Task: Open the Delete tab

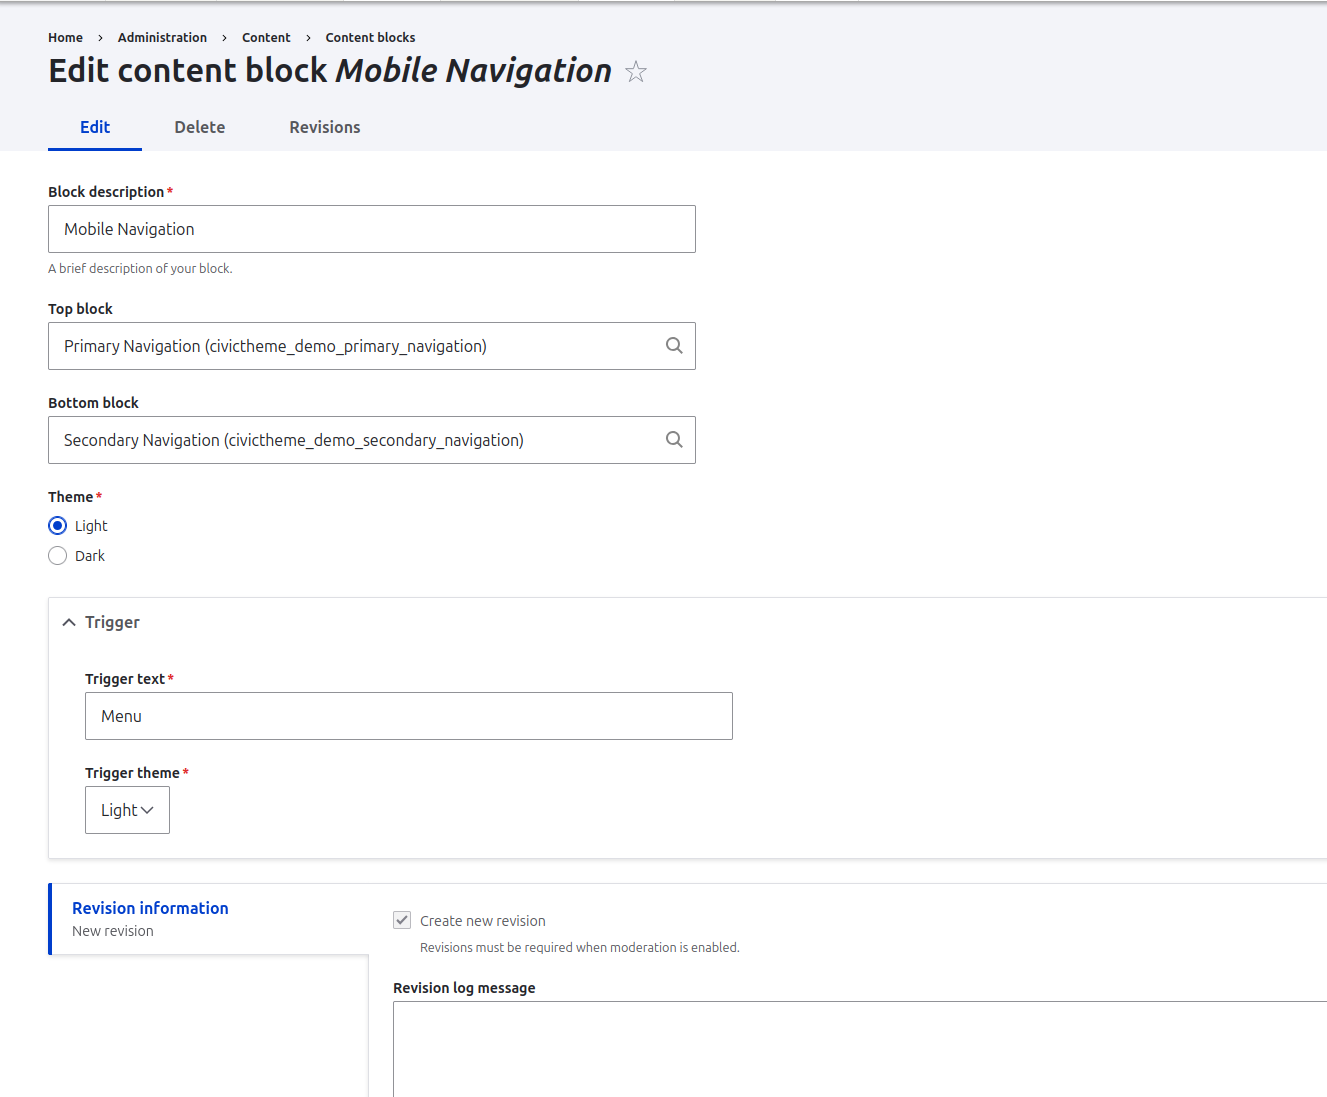Action: [x=199, y=127]
